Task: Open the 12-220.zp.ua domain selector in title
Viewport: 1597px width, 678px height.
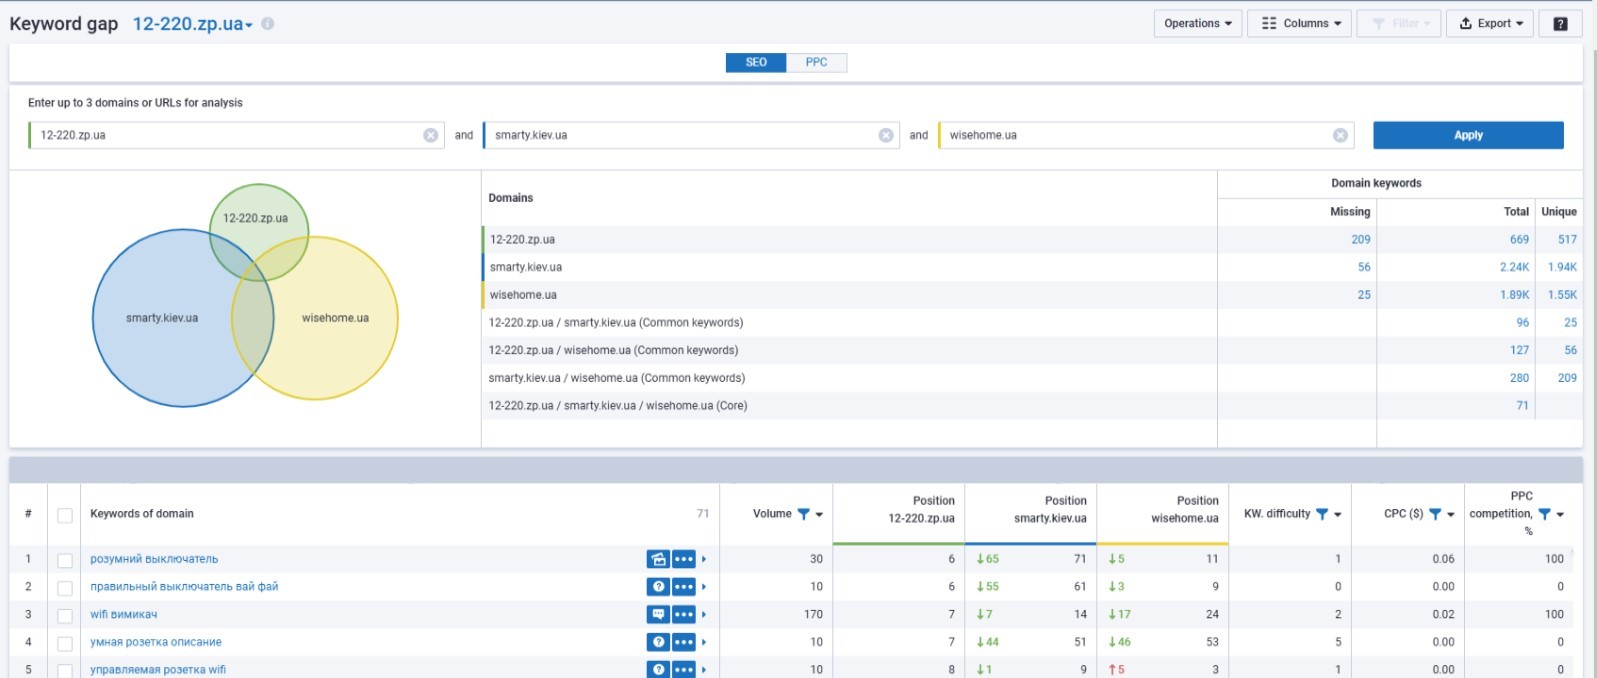Action: 193,24
